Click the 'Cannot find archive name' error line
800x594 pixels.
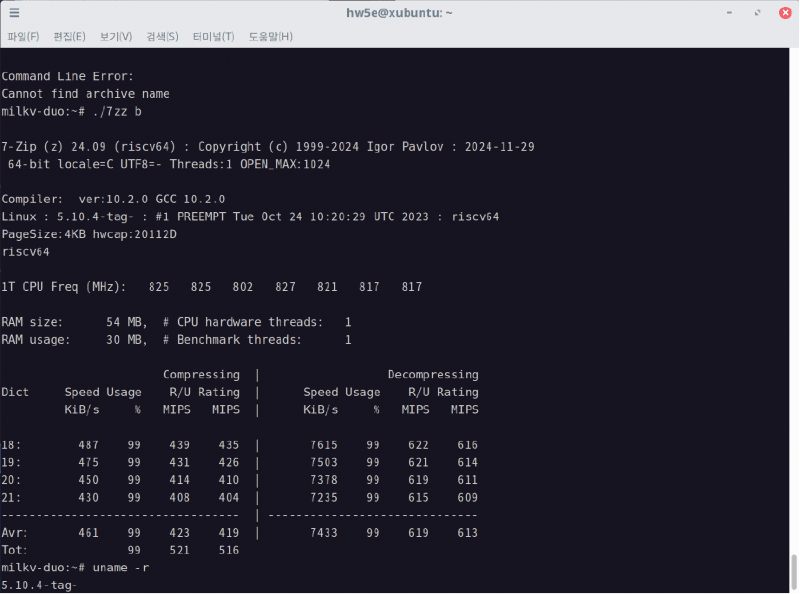point(85,94)
